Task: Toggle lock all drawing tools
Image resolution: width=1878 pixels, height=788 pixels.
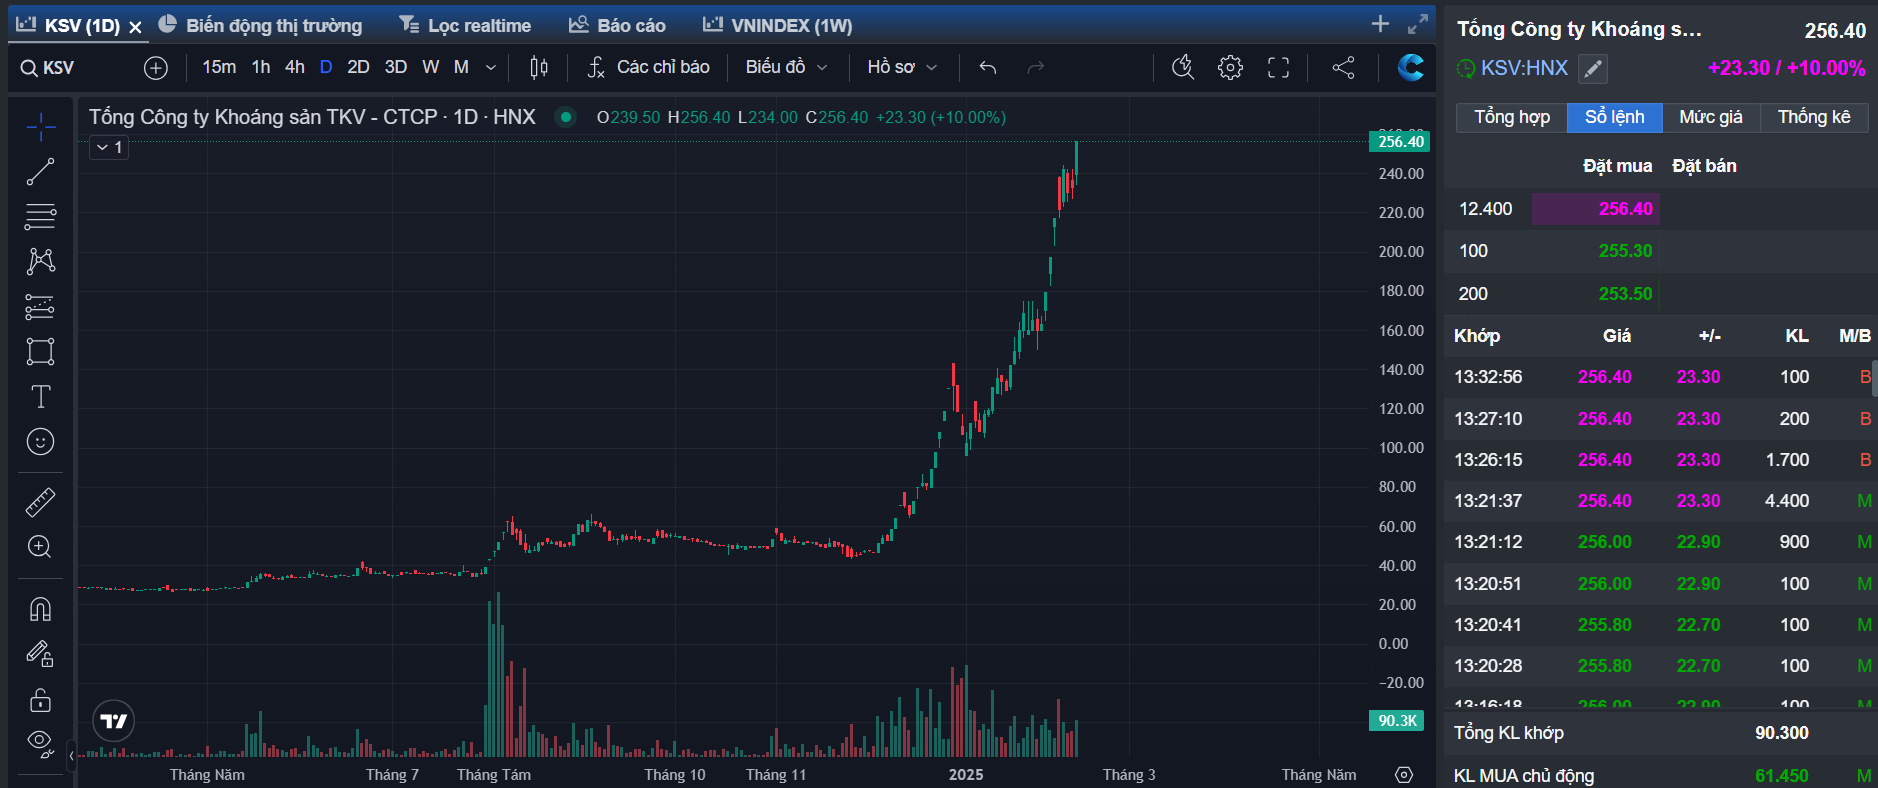Action: [40, 699]
